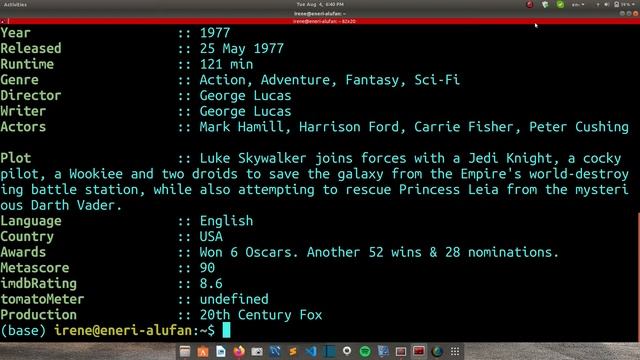Open the white tray indicator beside the green check

pyautogui.click(x=545, y=4)
